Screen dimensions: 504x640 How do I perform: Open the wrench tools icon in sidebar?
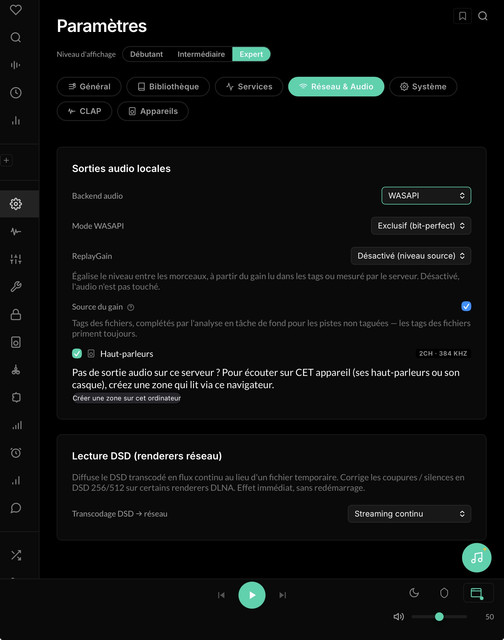click(x=16, y=287)
